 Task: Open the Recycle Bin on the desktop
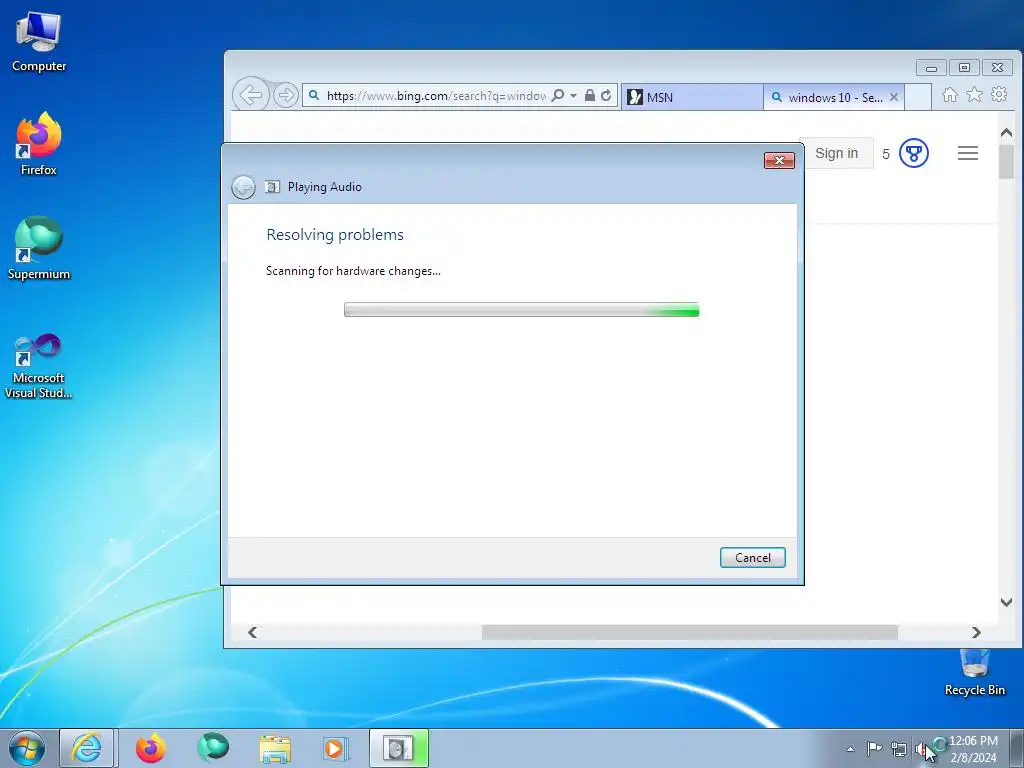coord(974,673)
